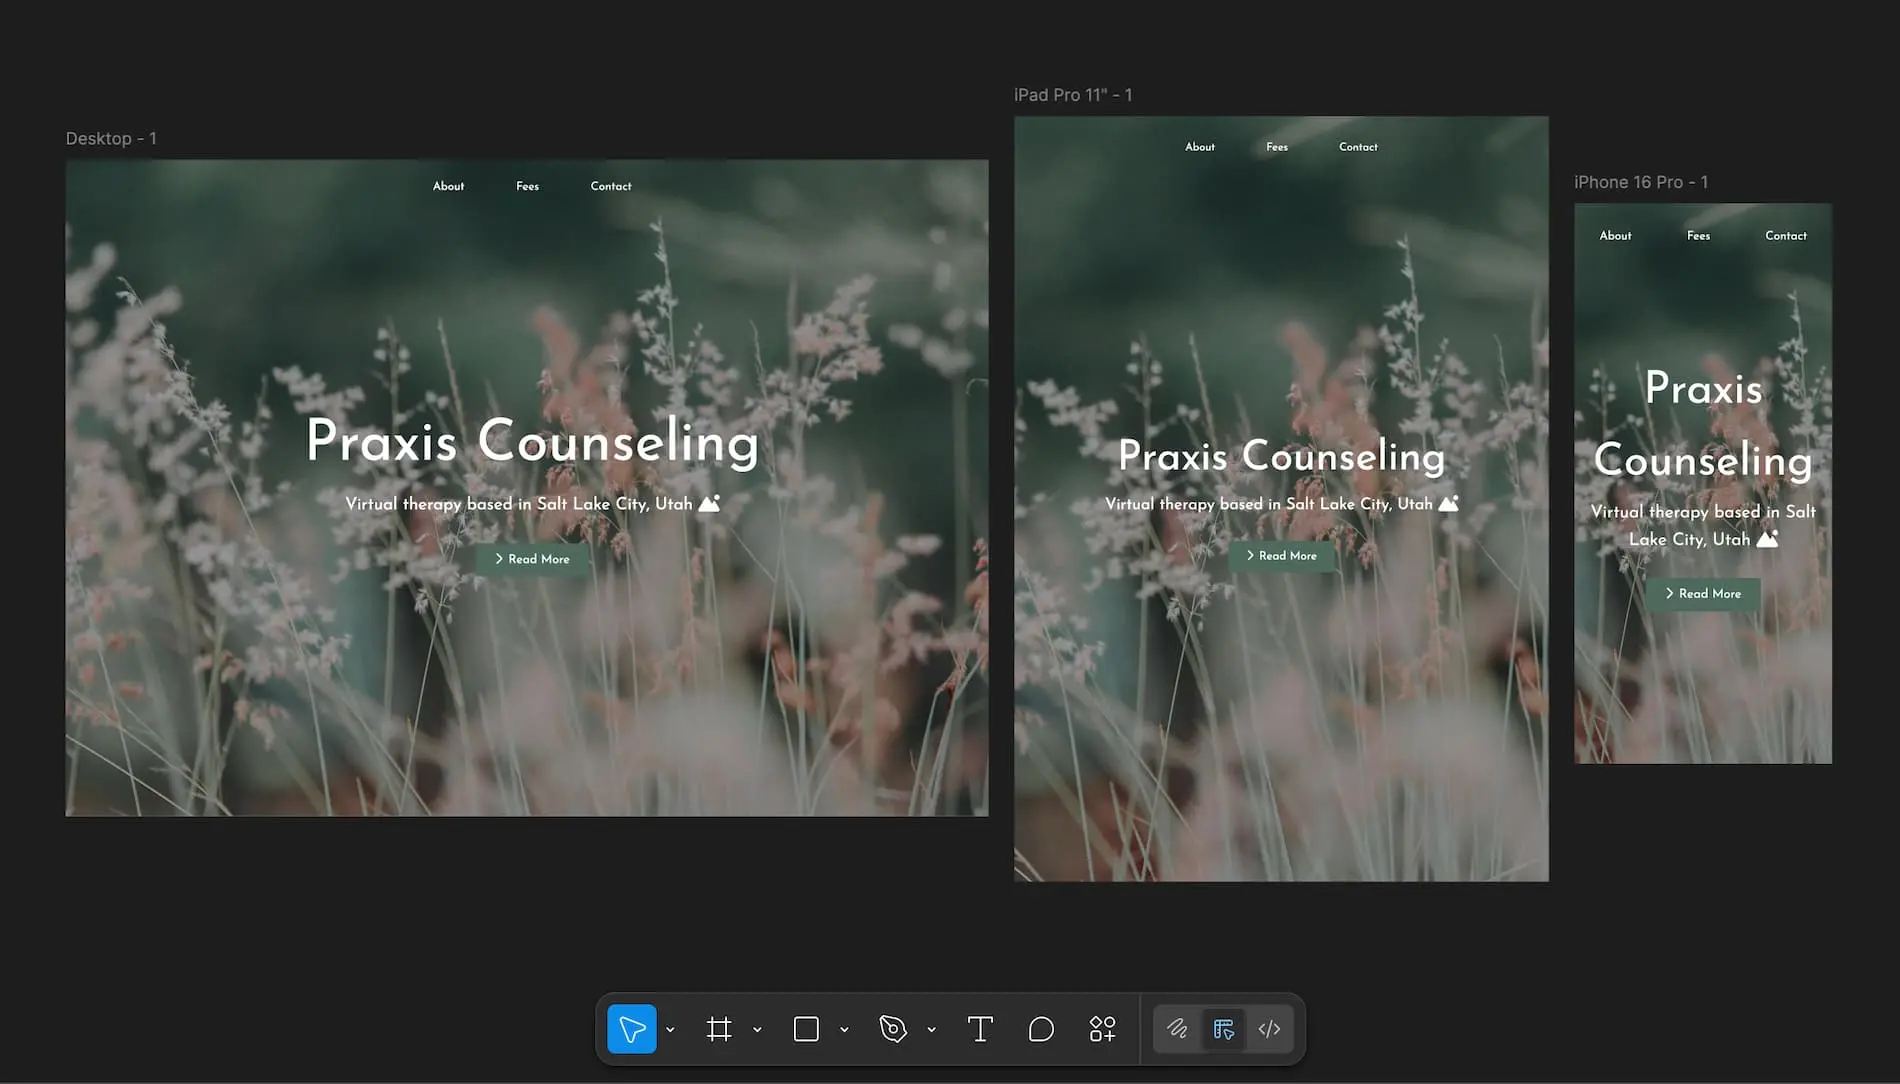Viewport: 1900px width, 1084px height.
Task: Select the Pen tool
Action: (x=892, y=1028)
